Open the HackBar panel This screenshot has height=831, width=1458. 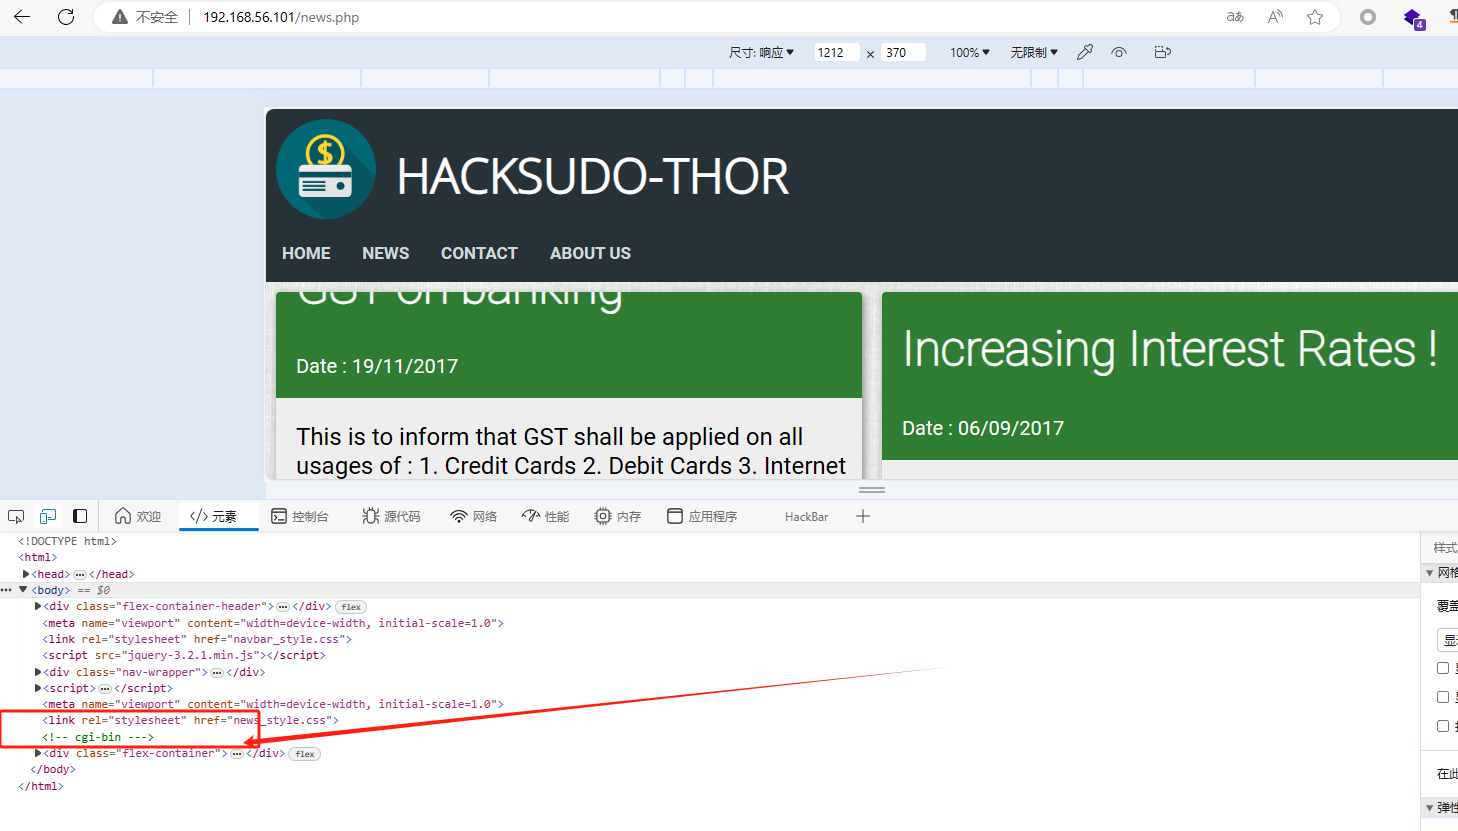[806, 516]
